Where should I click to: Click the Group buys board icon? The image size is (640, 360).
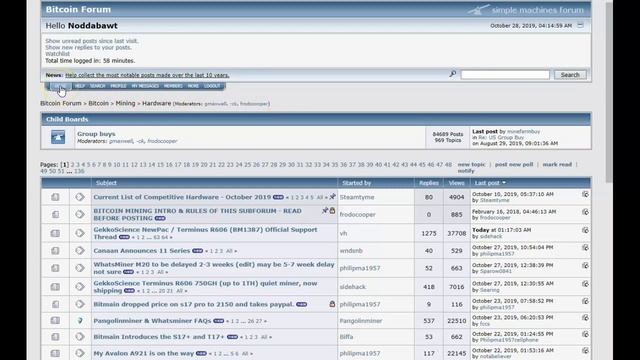coord(58,137)
